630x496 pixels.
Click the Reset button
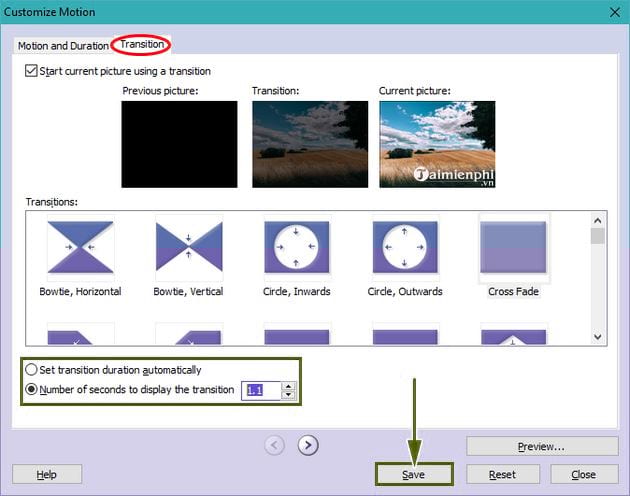pyautogui.click(x=502, y=475)
